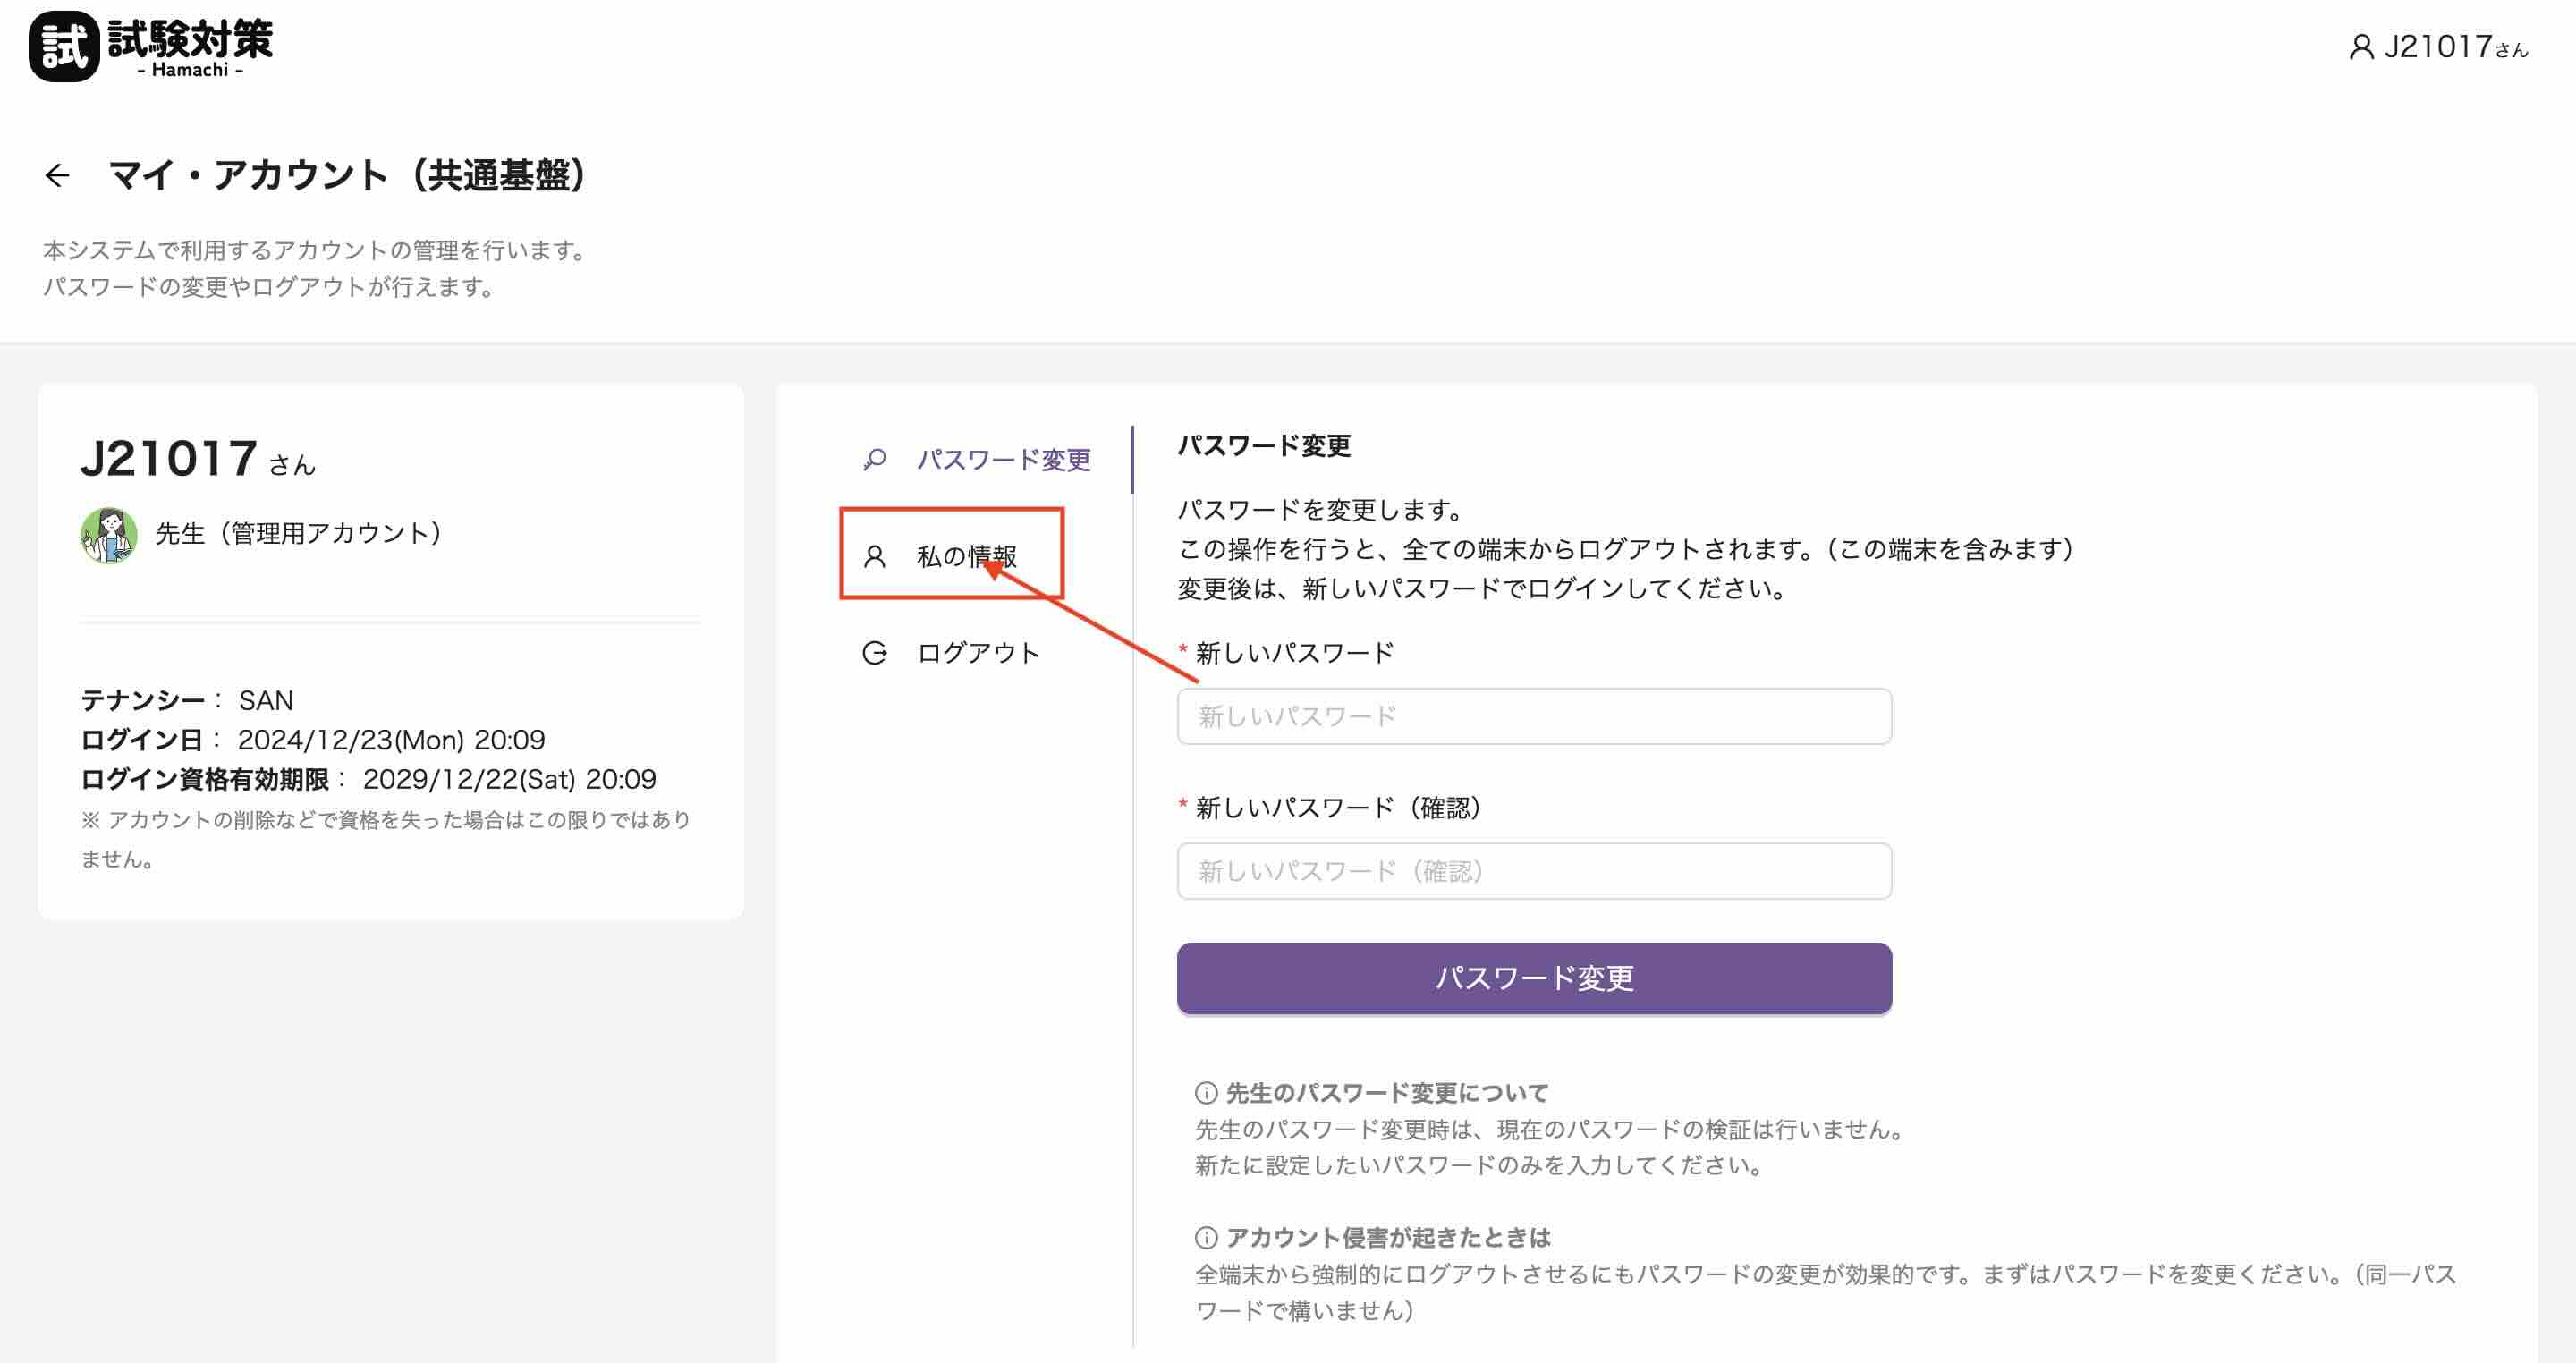Click the info icon for アカウント侵害が起きたときは

1206,1236
